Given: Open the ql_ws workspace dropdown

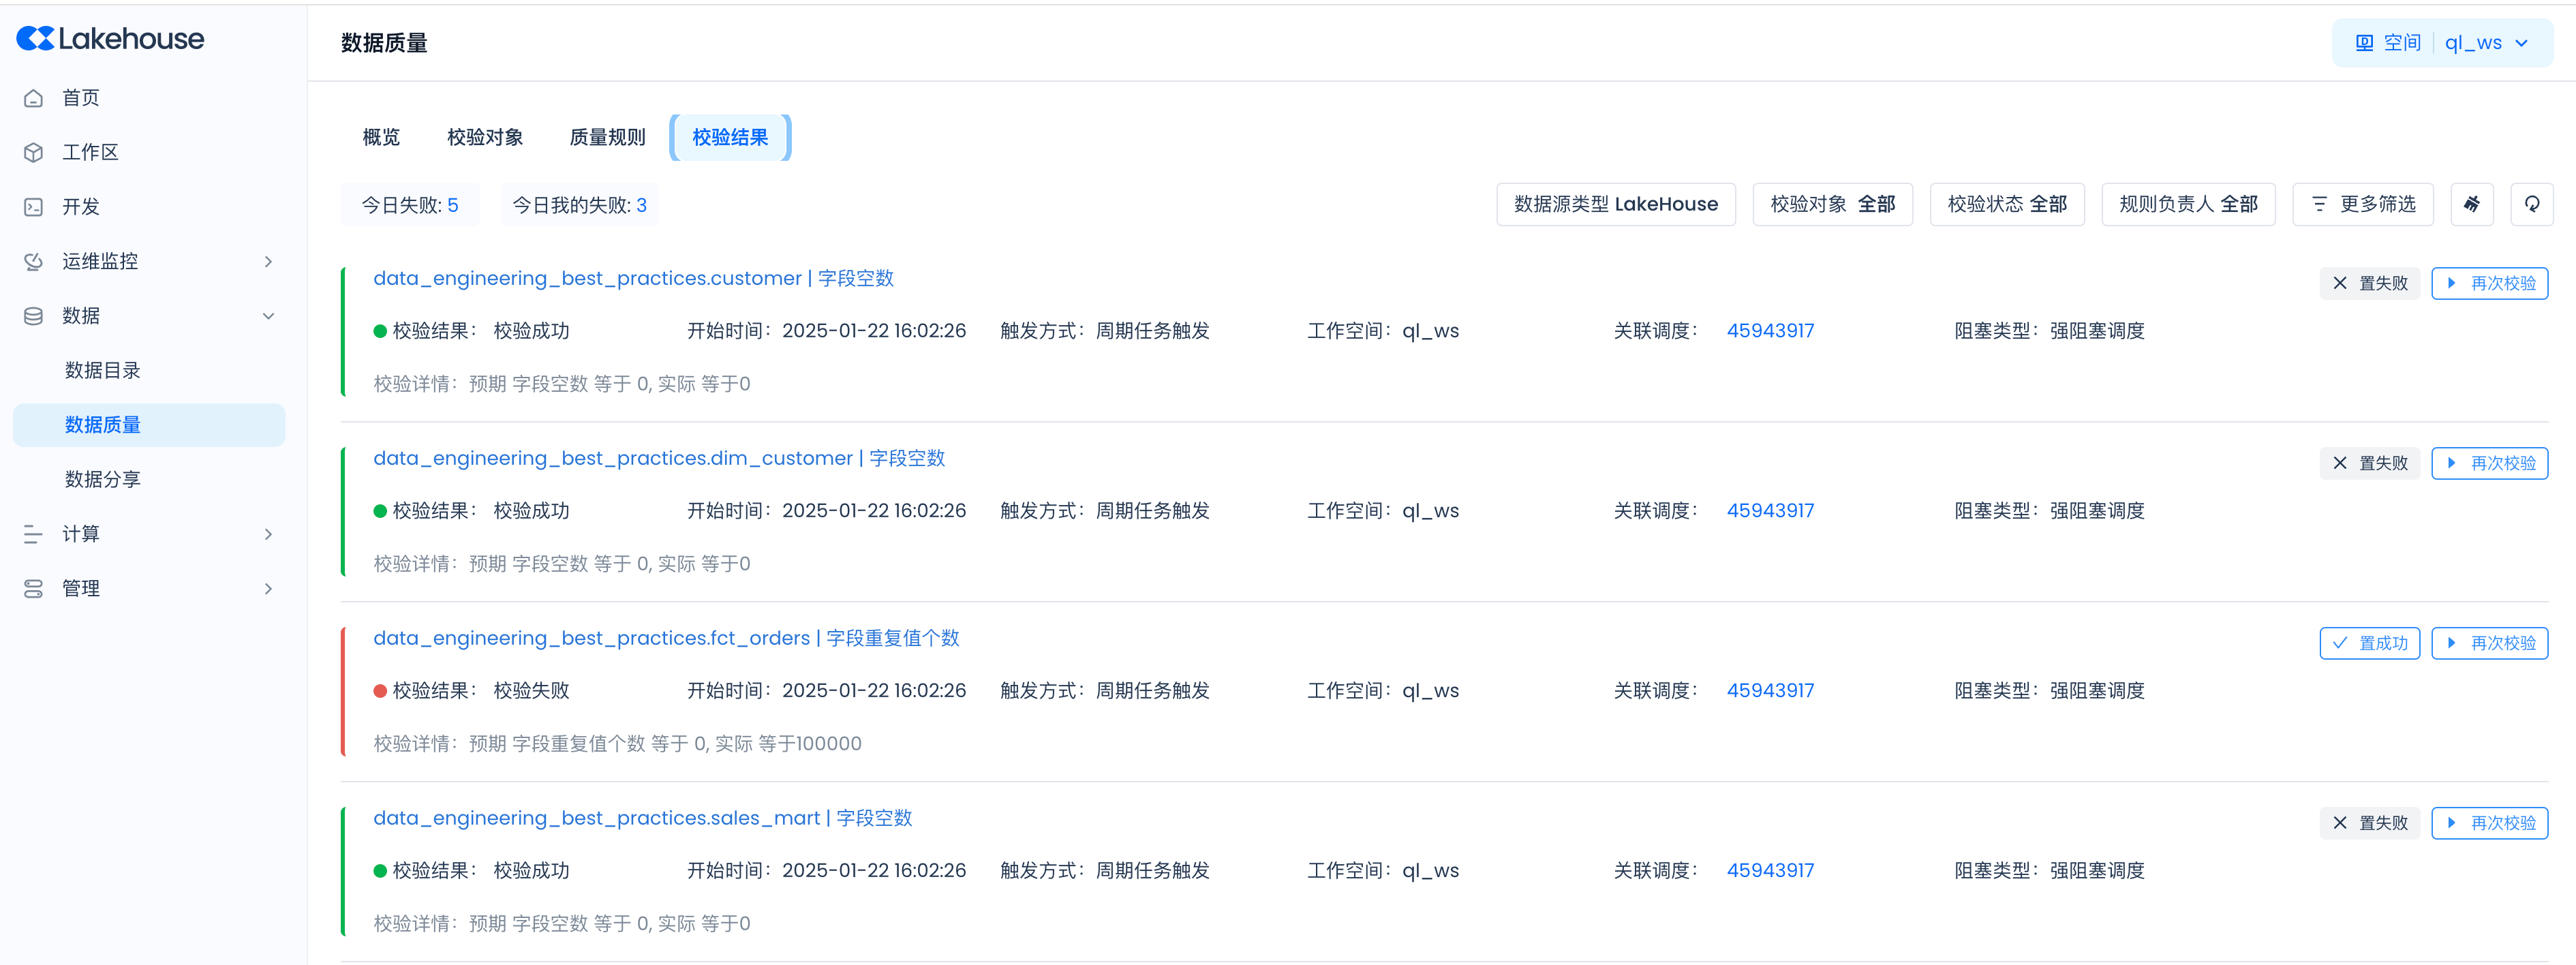Looking at the screenshot, I should (x=2486, y=43).
